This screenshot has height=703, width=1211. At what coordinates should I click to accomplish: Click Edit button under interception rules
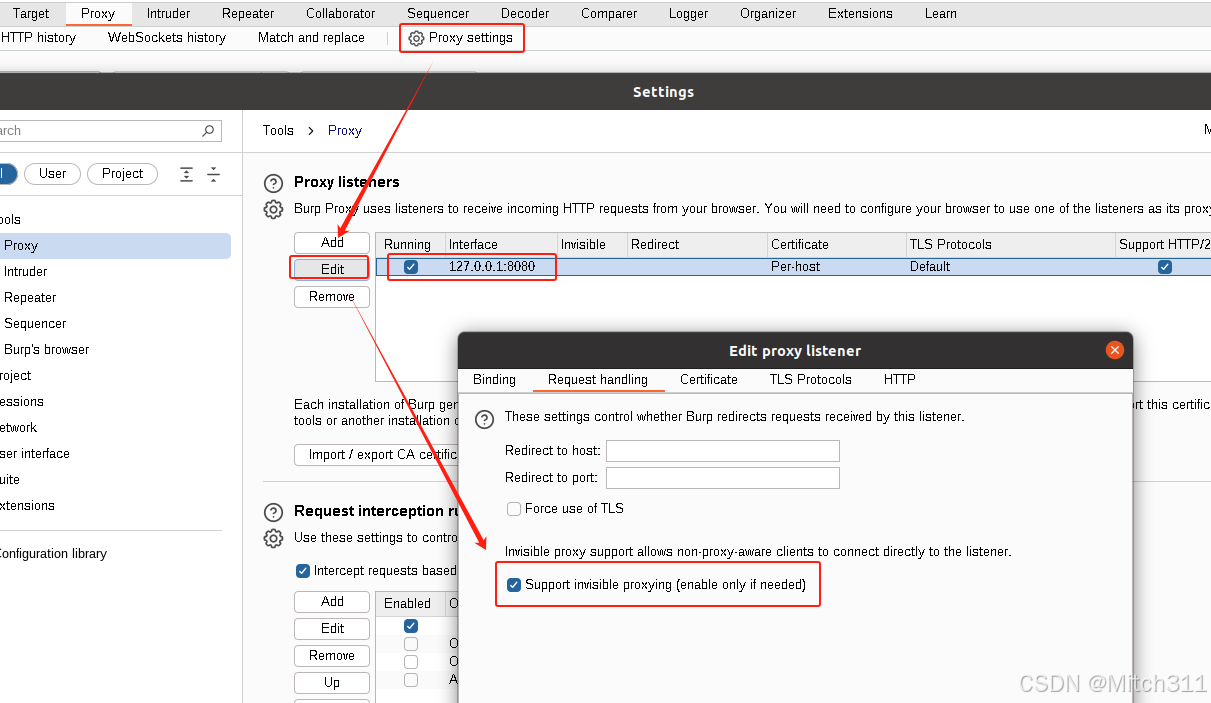pyautogui.click(x=332, y=629)
